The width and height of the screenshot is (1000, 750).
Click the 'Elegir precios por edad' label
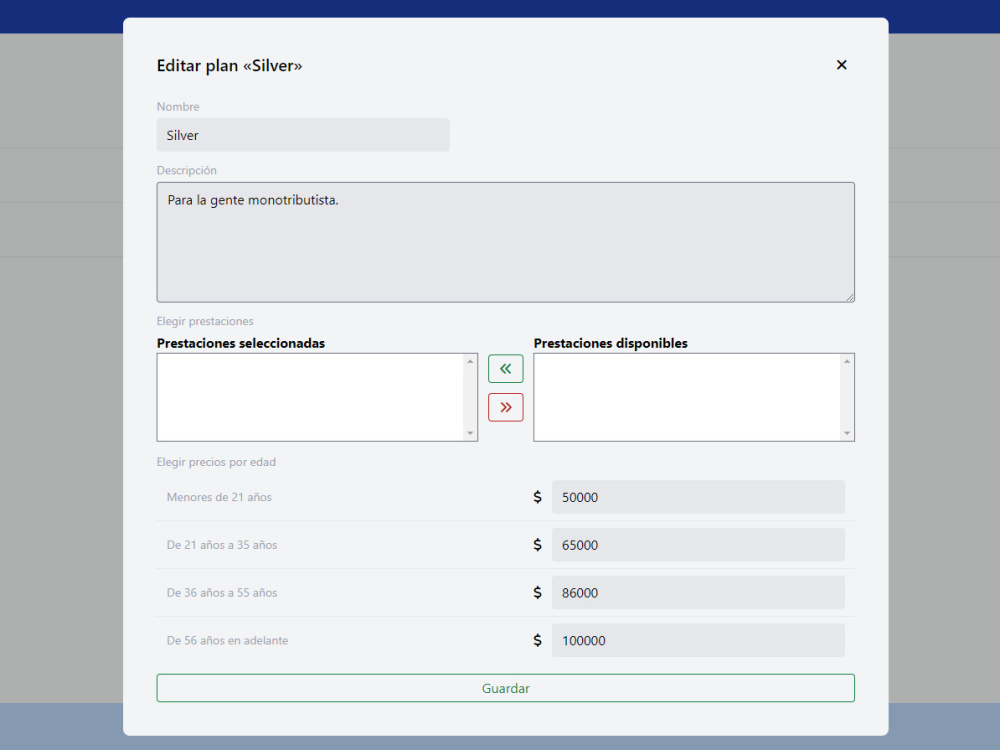(x=216, y=462)
